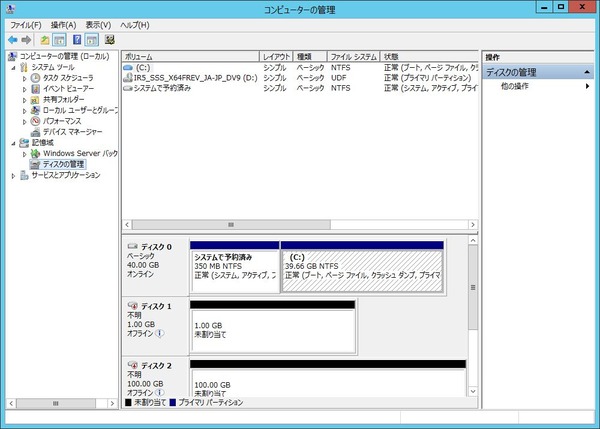Viewport: 600px width, 429px height.
Task: Click the DVD drive icon for IRS_SSS volume
Action: click(x=128, y=78)
